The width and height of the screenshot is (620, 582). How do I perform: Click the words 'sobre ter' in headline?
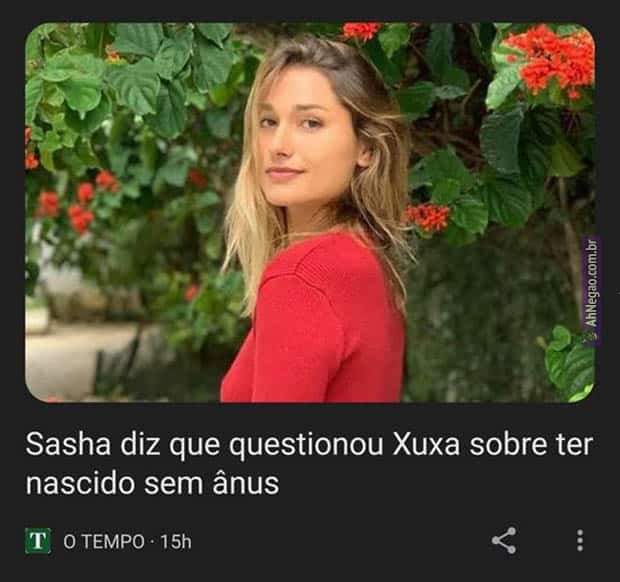[x=531, y=445]
